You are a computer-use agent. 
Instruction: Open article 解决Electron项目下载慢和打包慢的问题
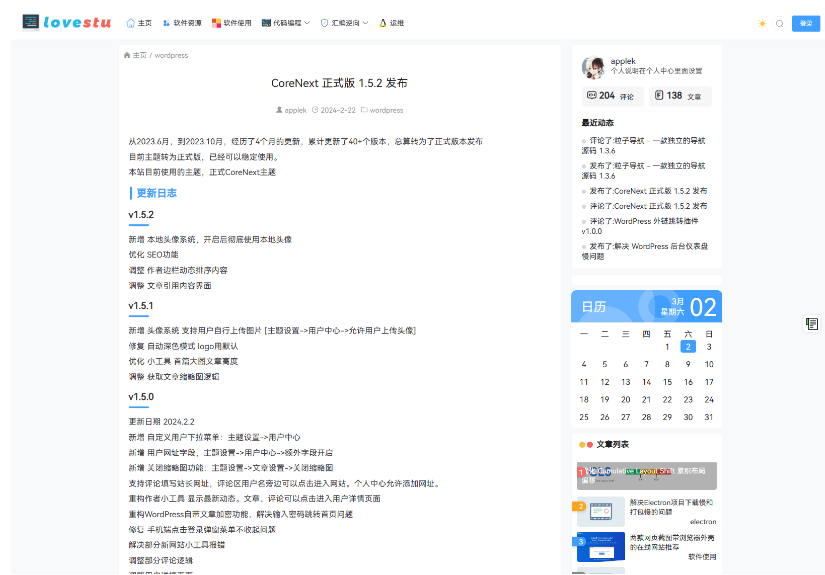671,507
